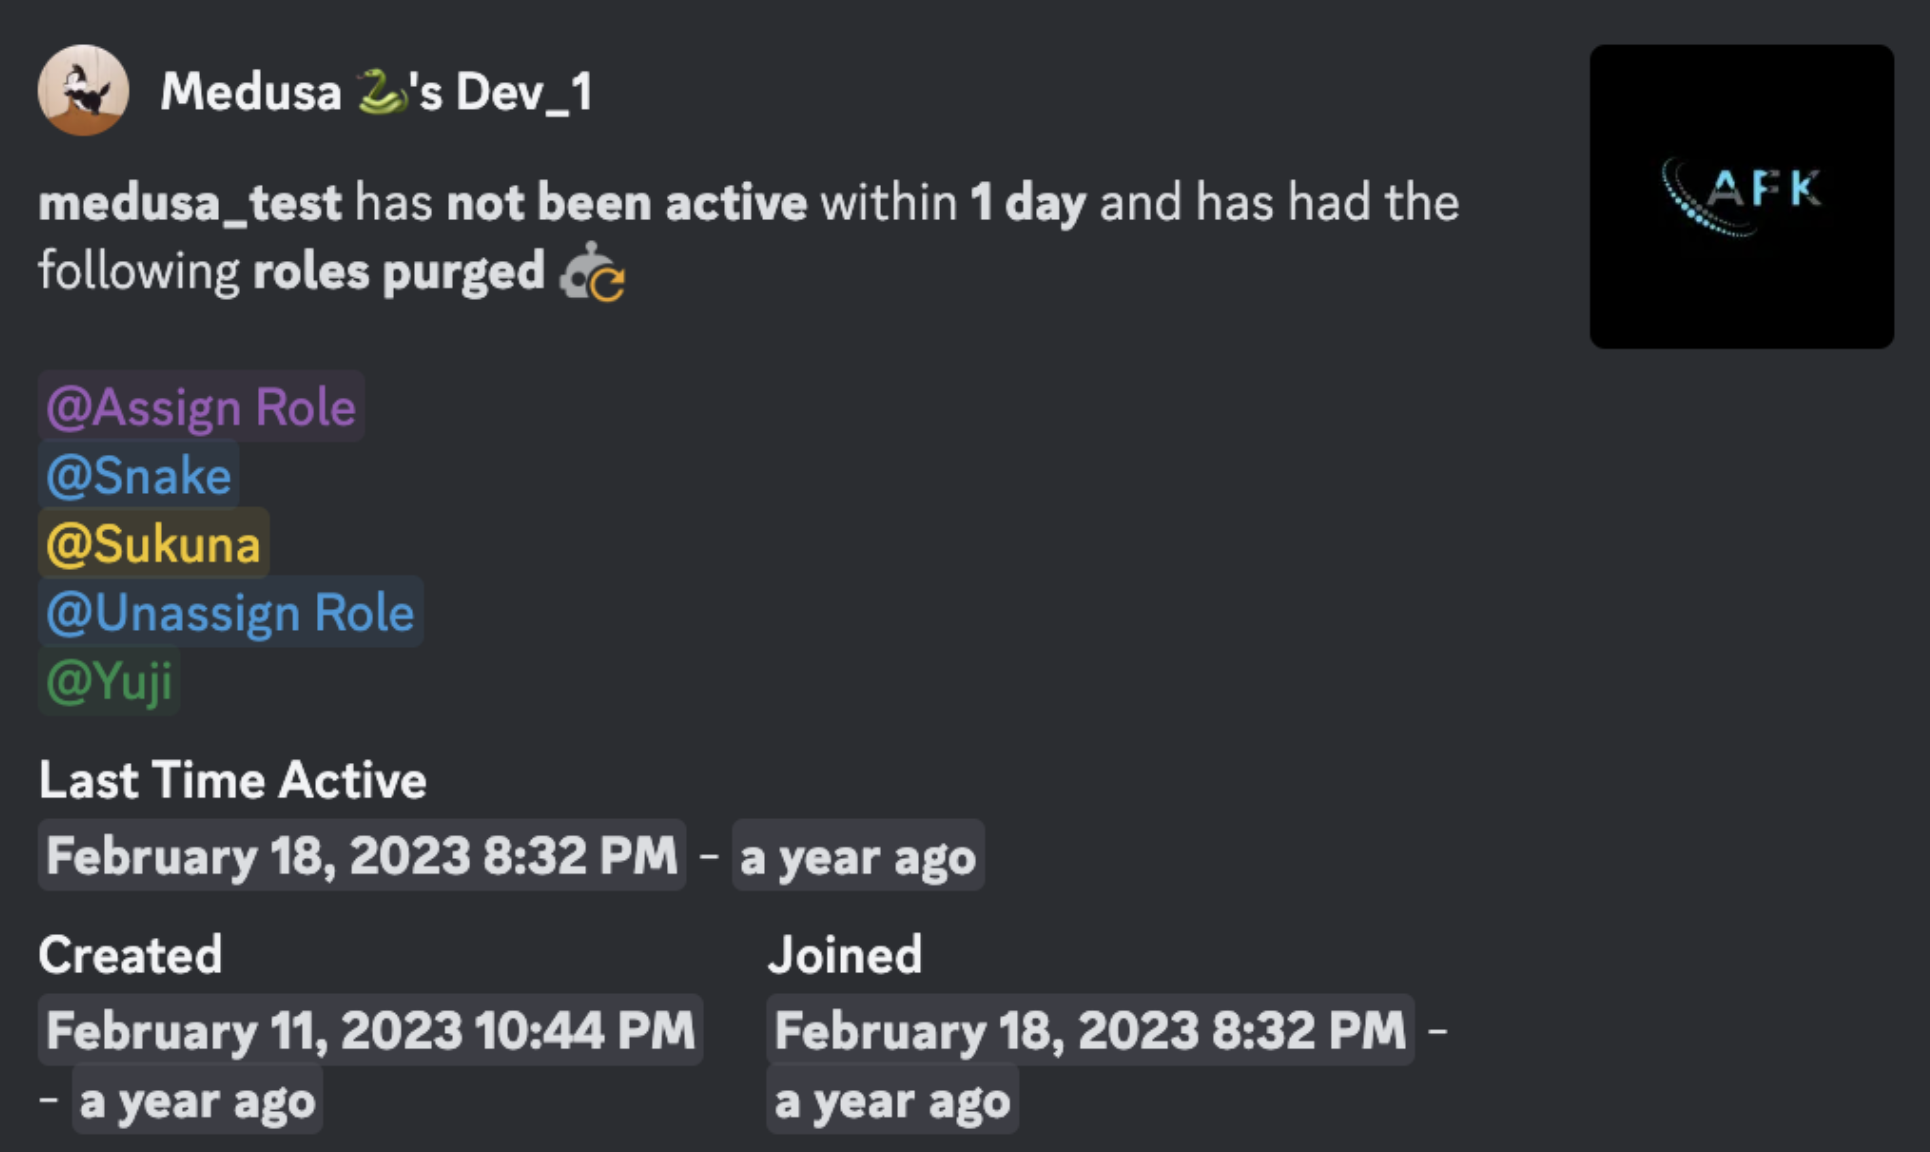Click the Joined February 18, 2023 timestamp
This screenshot has height=1152, width=1930.
(x=1090, y=1029)
